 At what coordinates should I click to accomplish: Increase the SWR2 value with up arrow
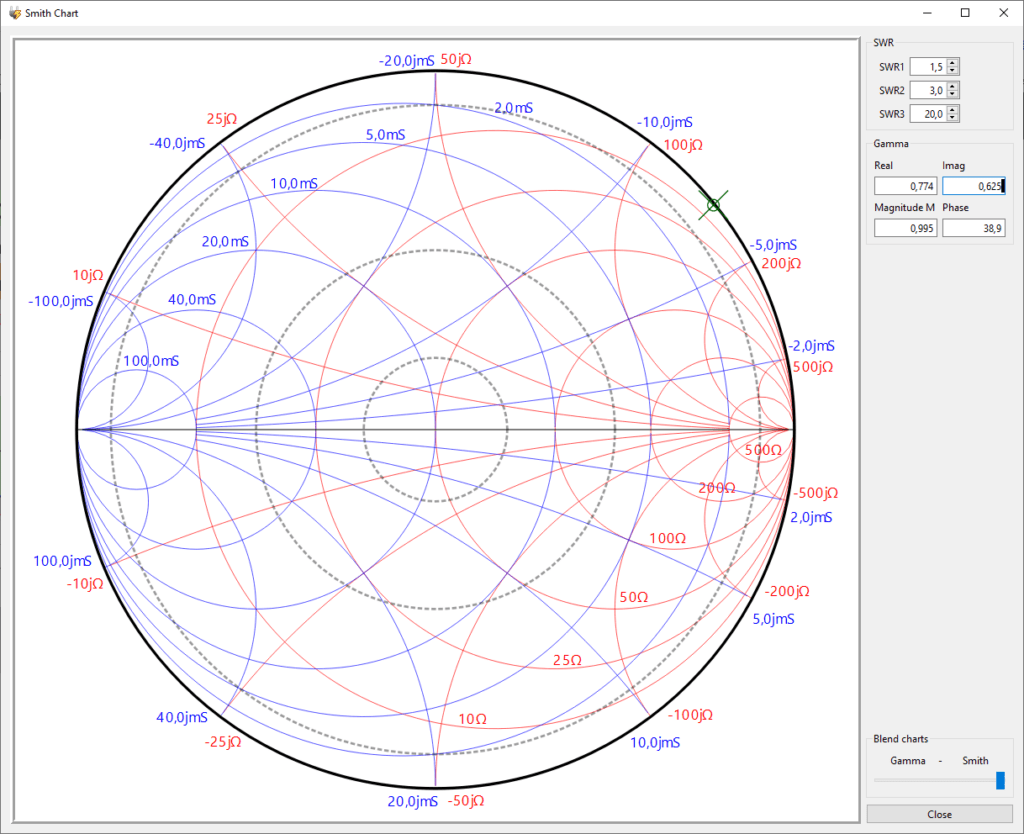click(953, 86)
